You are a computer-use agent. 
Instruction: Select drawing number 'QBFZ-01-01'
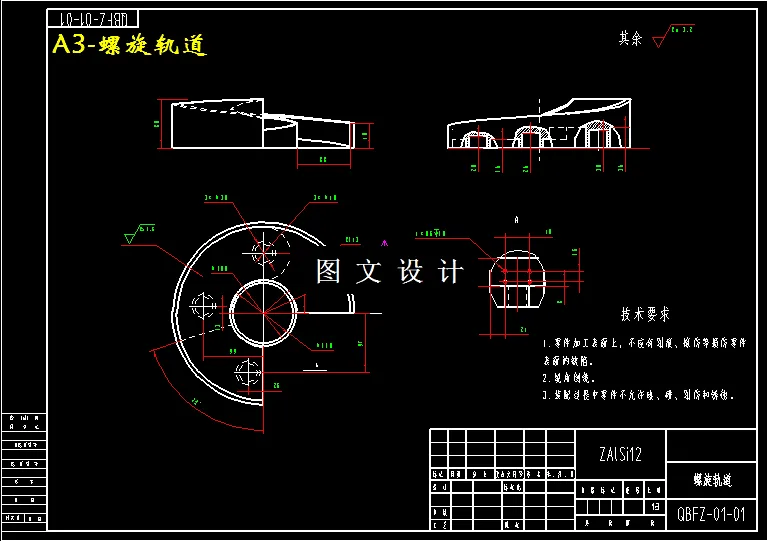[711, 515]
